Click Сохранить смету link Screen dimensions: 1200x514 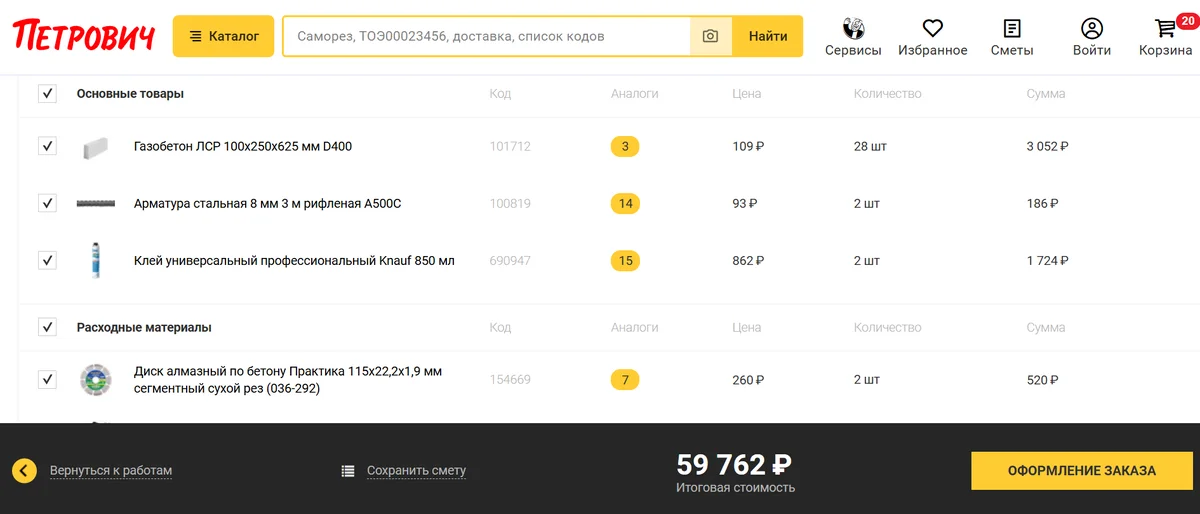coord(415,471)
